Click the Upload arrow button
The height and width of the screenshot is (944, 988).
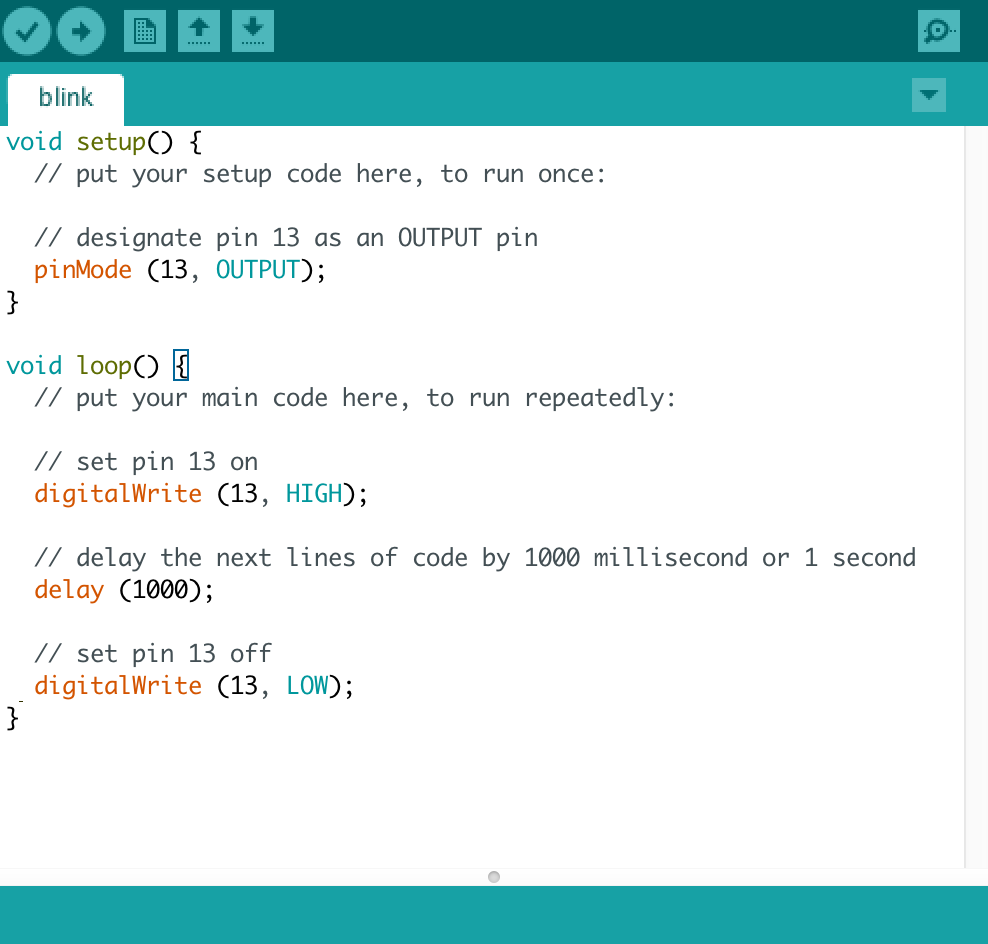[81, 31]
